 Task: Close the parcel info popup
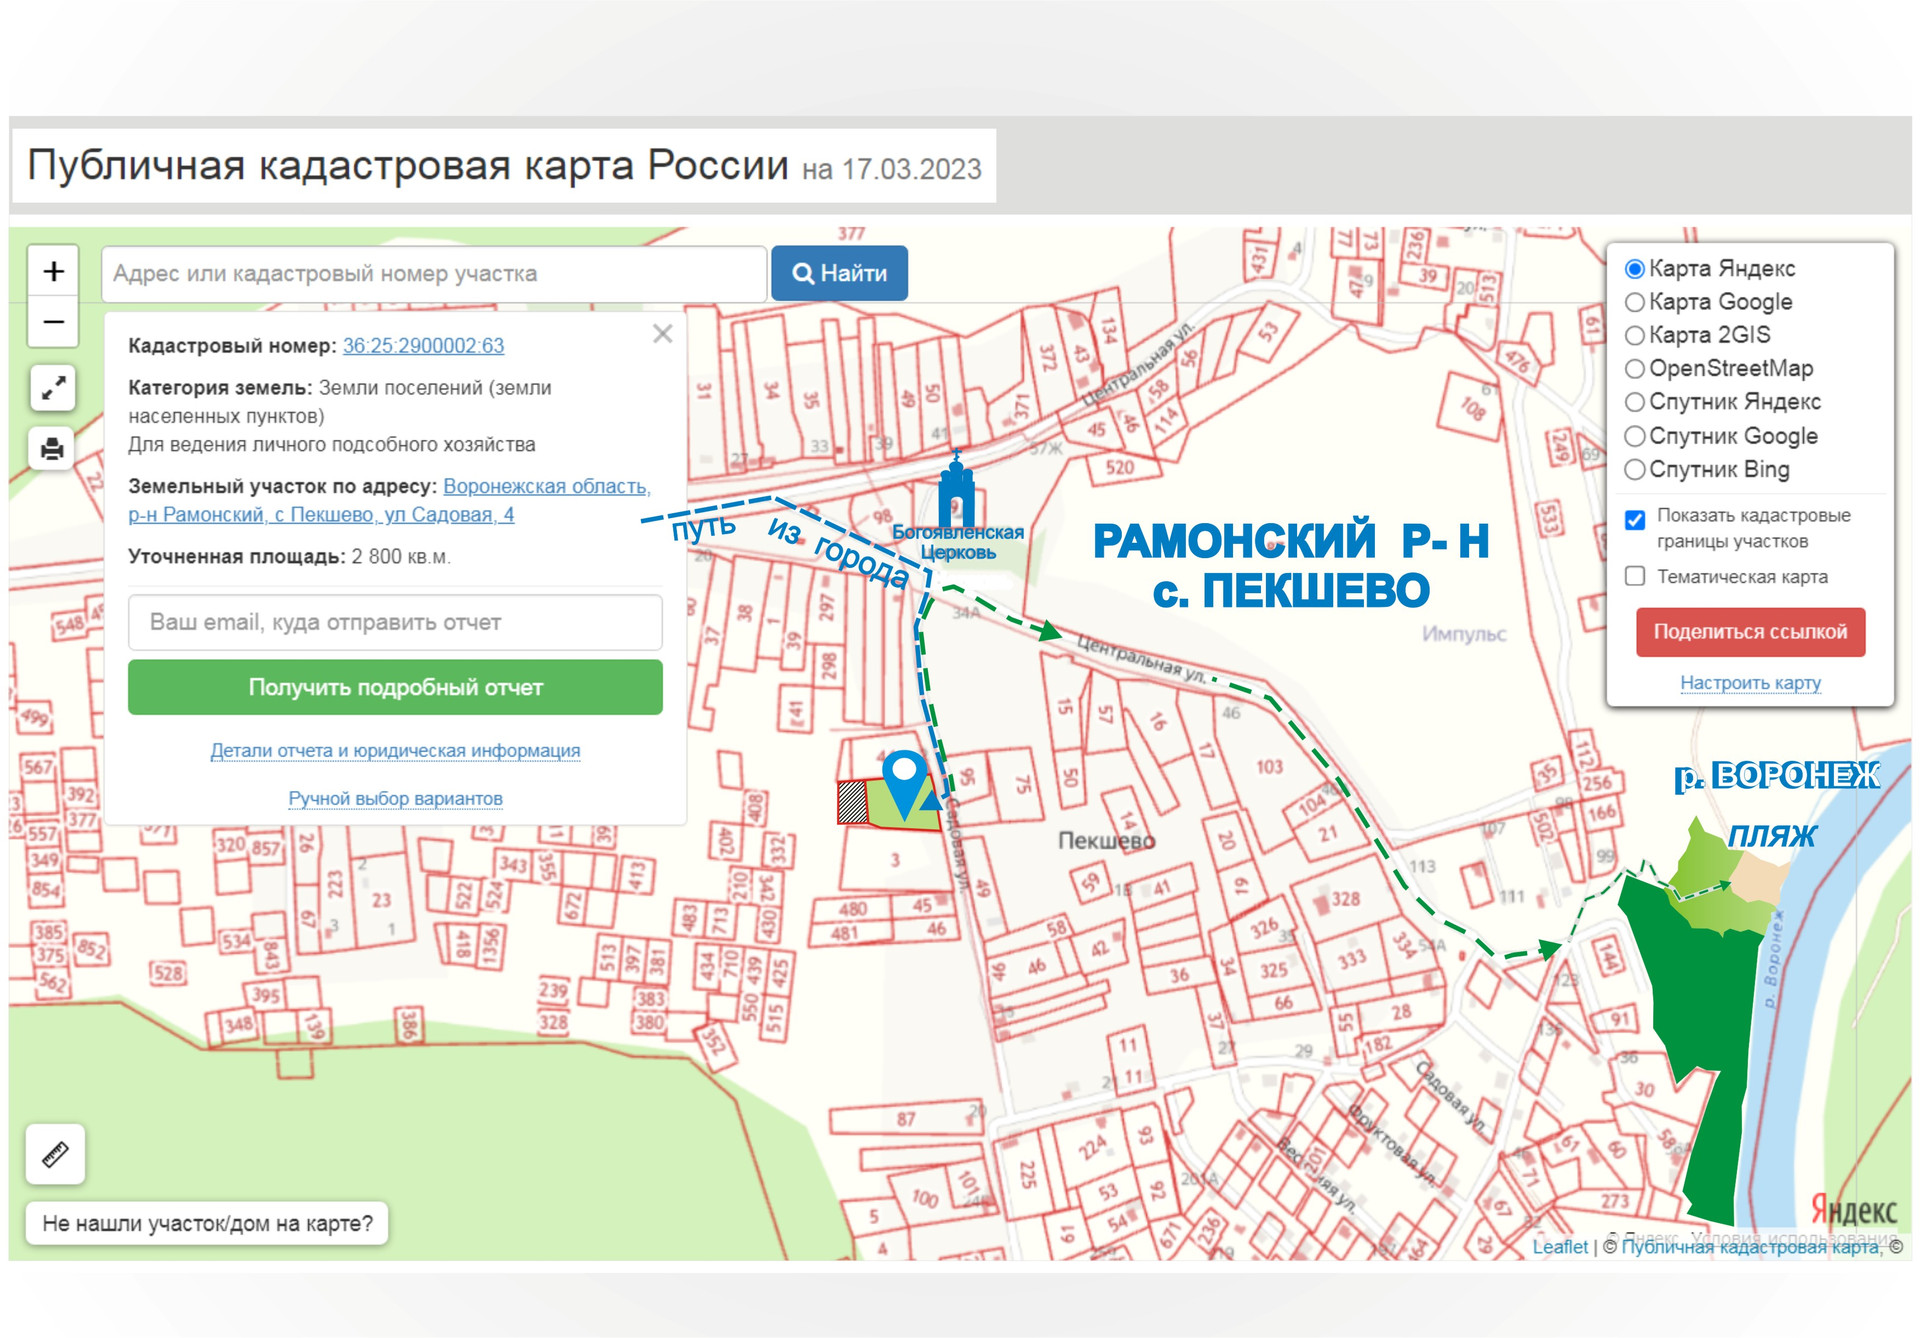[x=662, y=334]
